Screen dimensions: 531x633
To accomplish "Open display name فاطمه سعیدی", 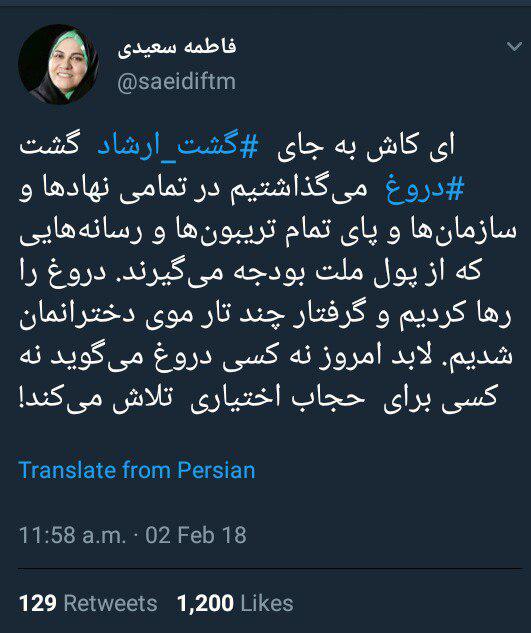I will pos(176,48).
